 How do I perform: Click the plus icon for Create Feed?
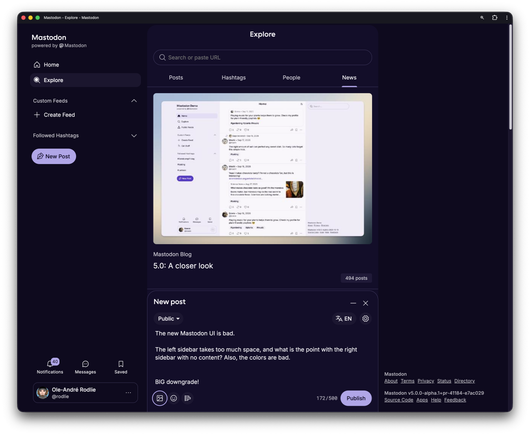pyautogui.click(x=37, y=115)
